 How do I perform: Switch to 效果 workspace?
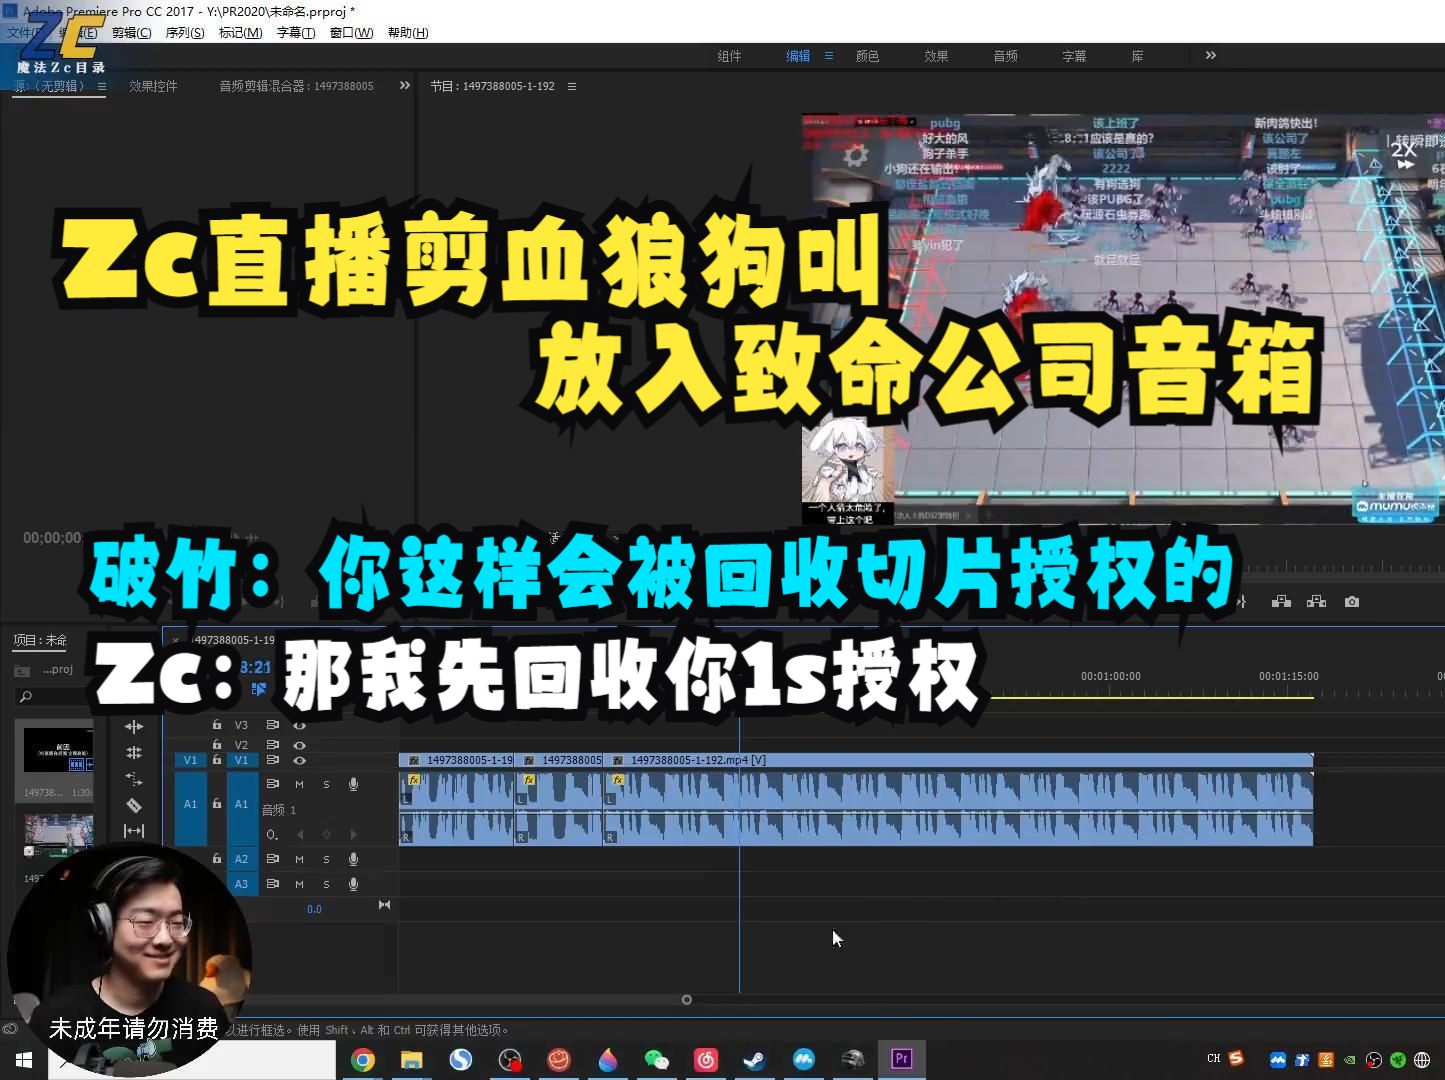coord(936,56)
